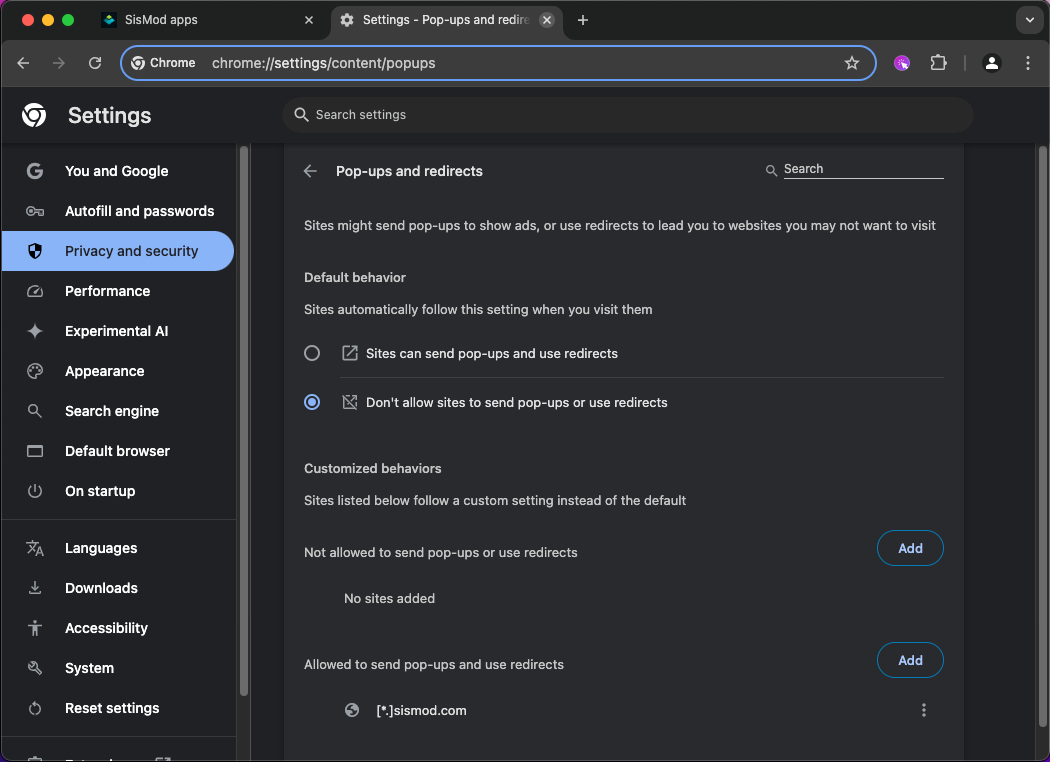Open You and Google settings section
The height and width of the screenshot is (762, 1050).
click(117, 171)
